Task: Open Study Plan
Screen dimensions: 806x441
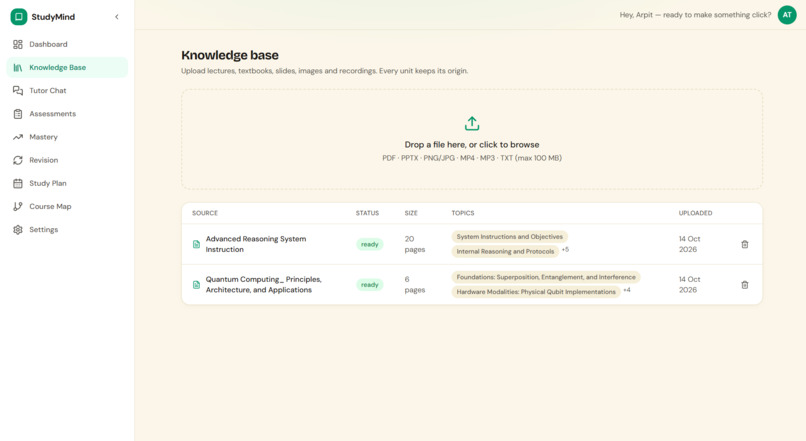Action: click(67, 183)
